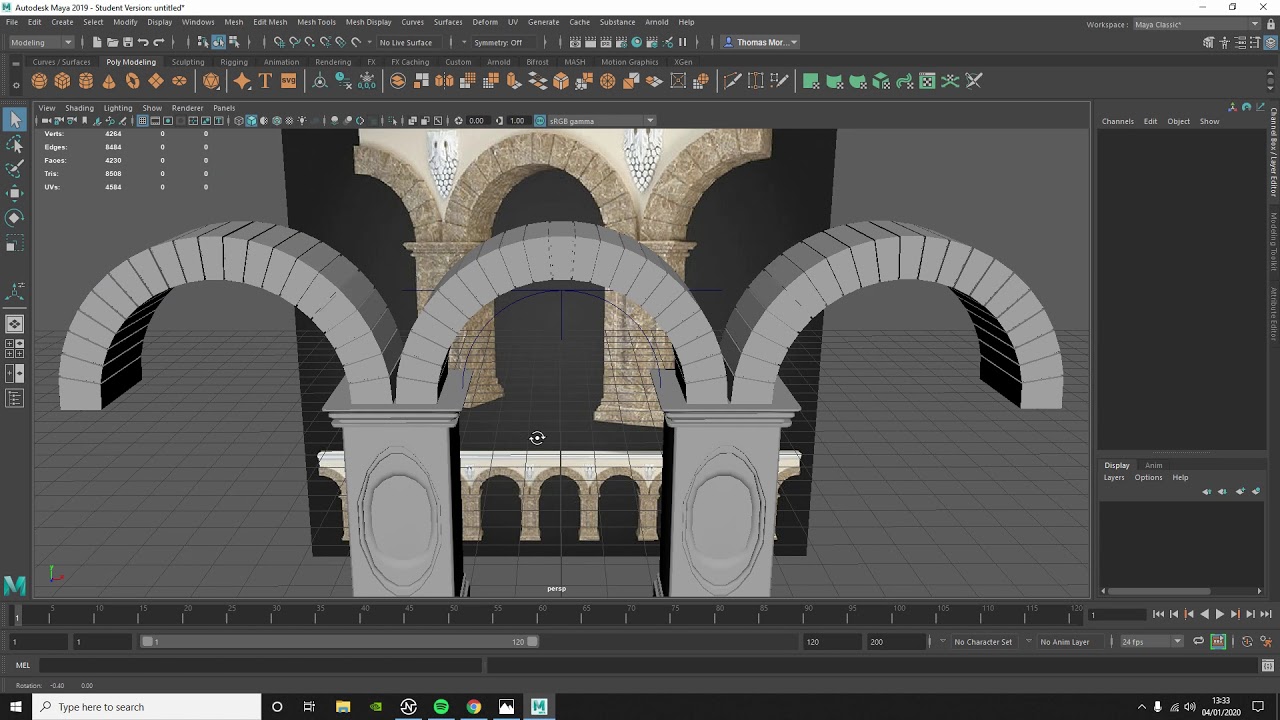Click the Save scene icon
1280x720 pixels.
click(128, 42)
